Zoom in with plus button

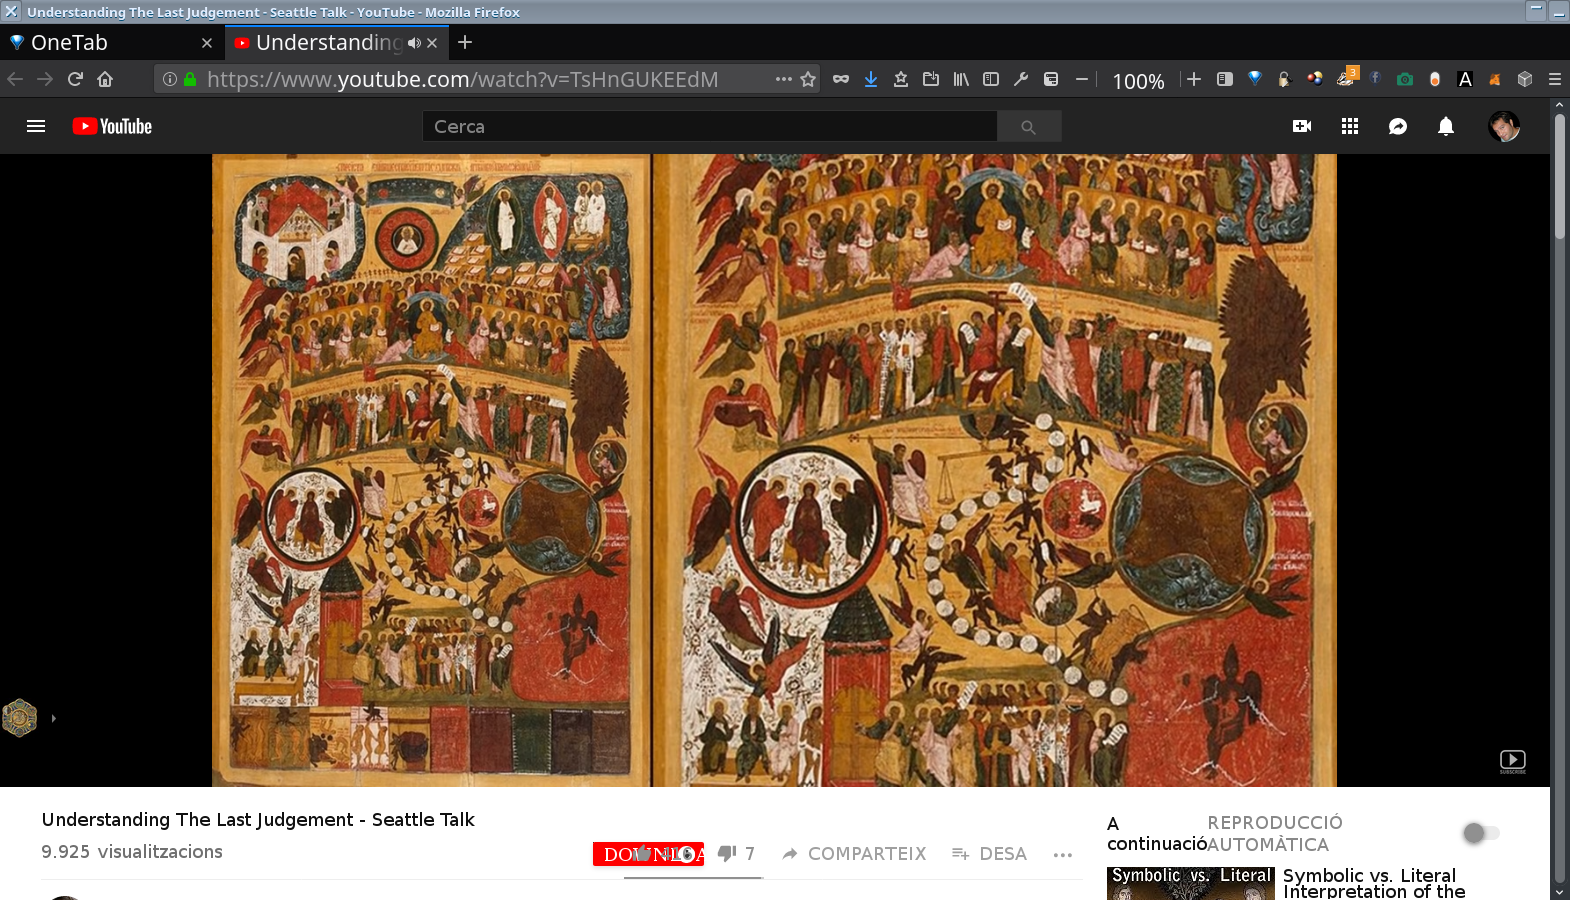(x=1194, y=79)
